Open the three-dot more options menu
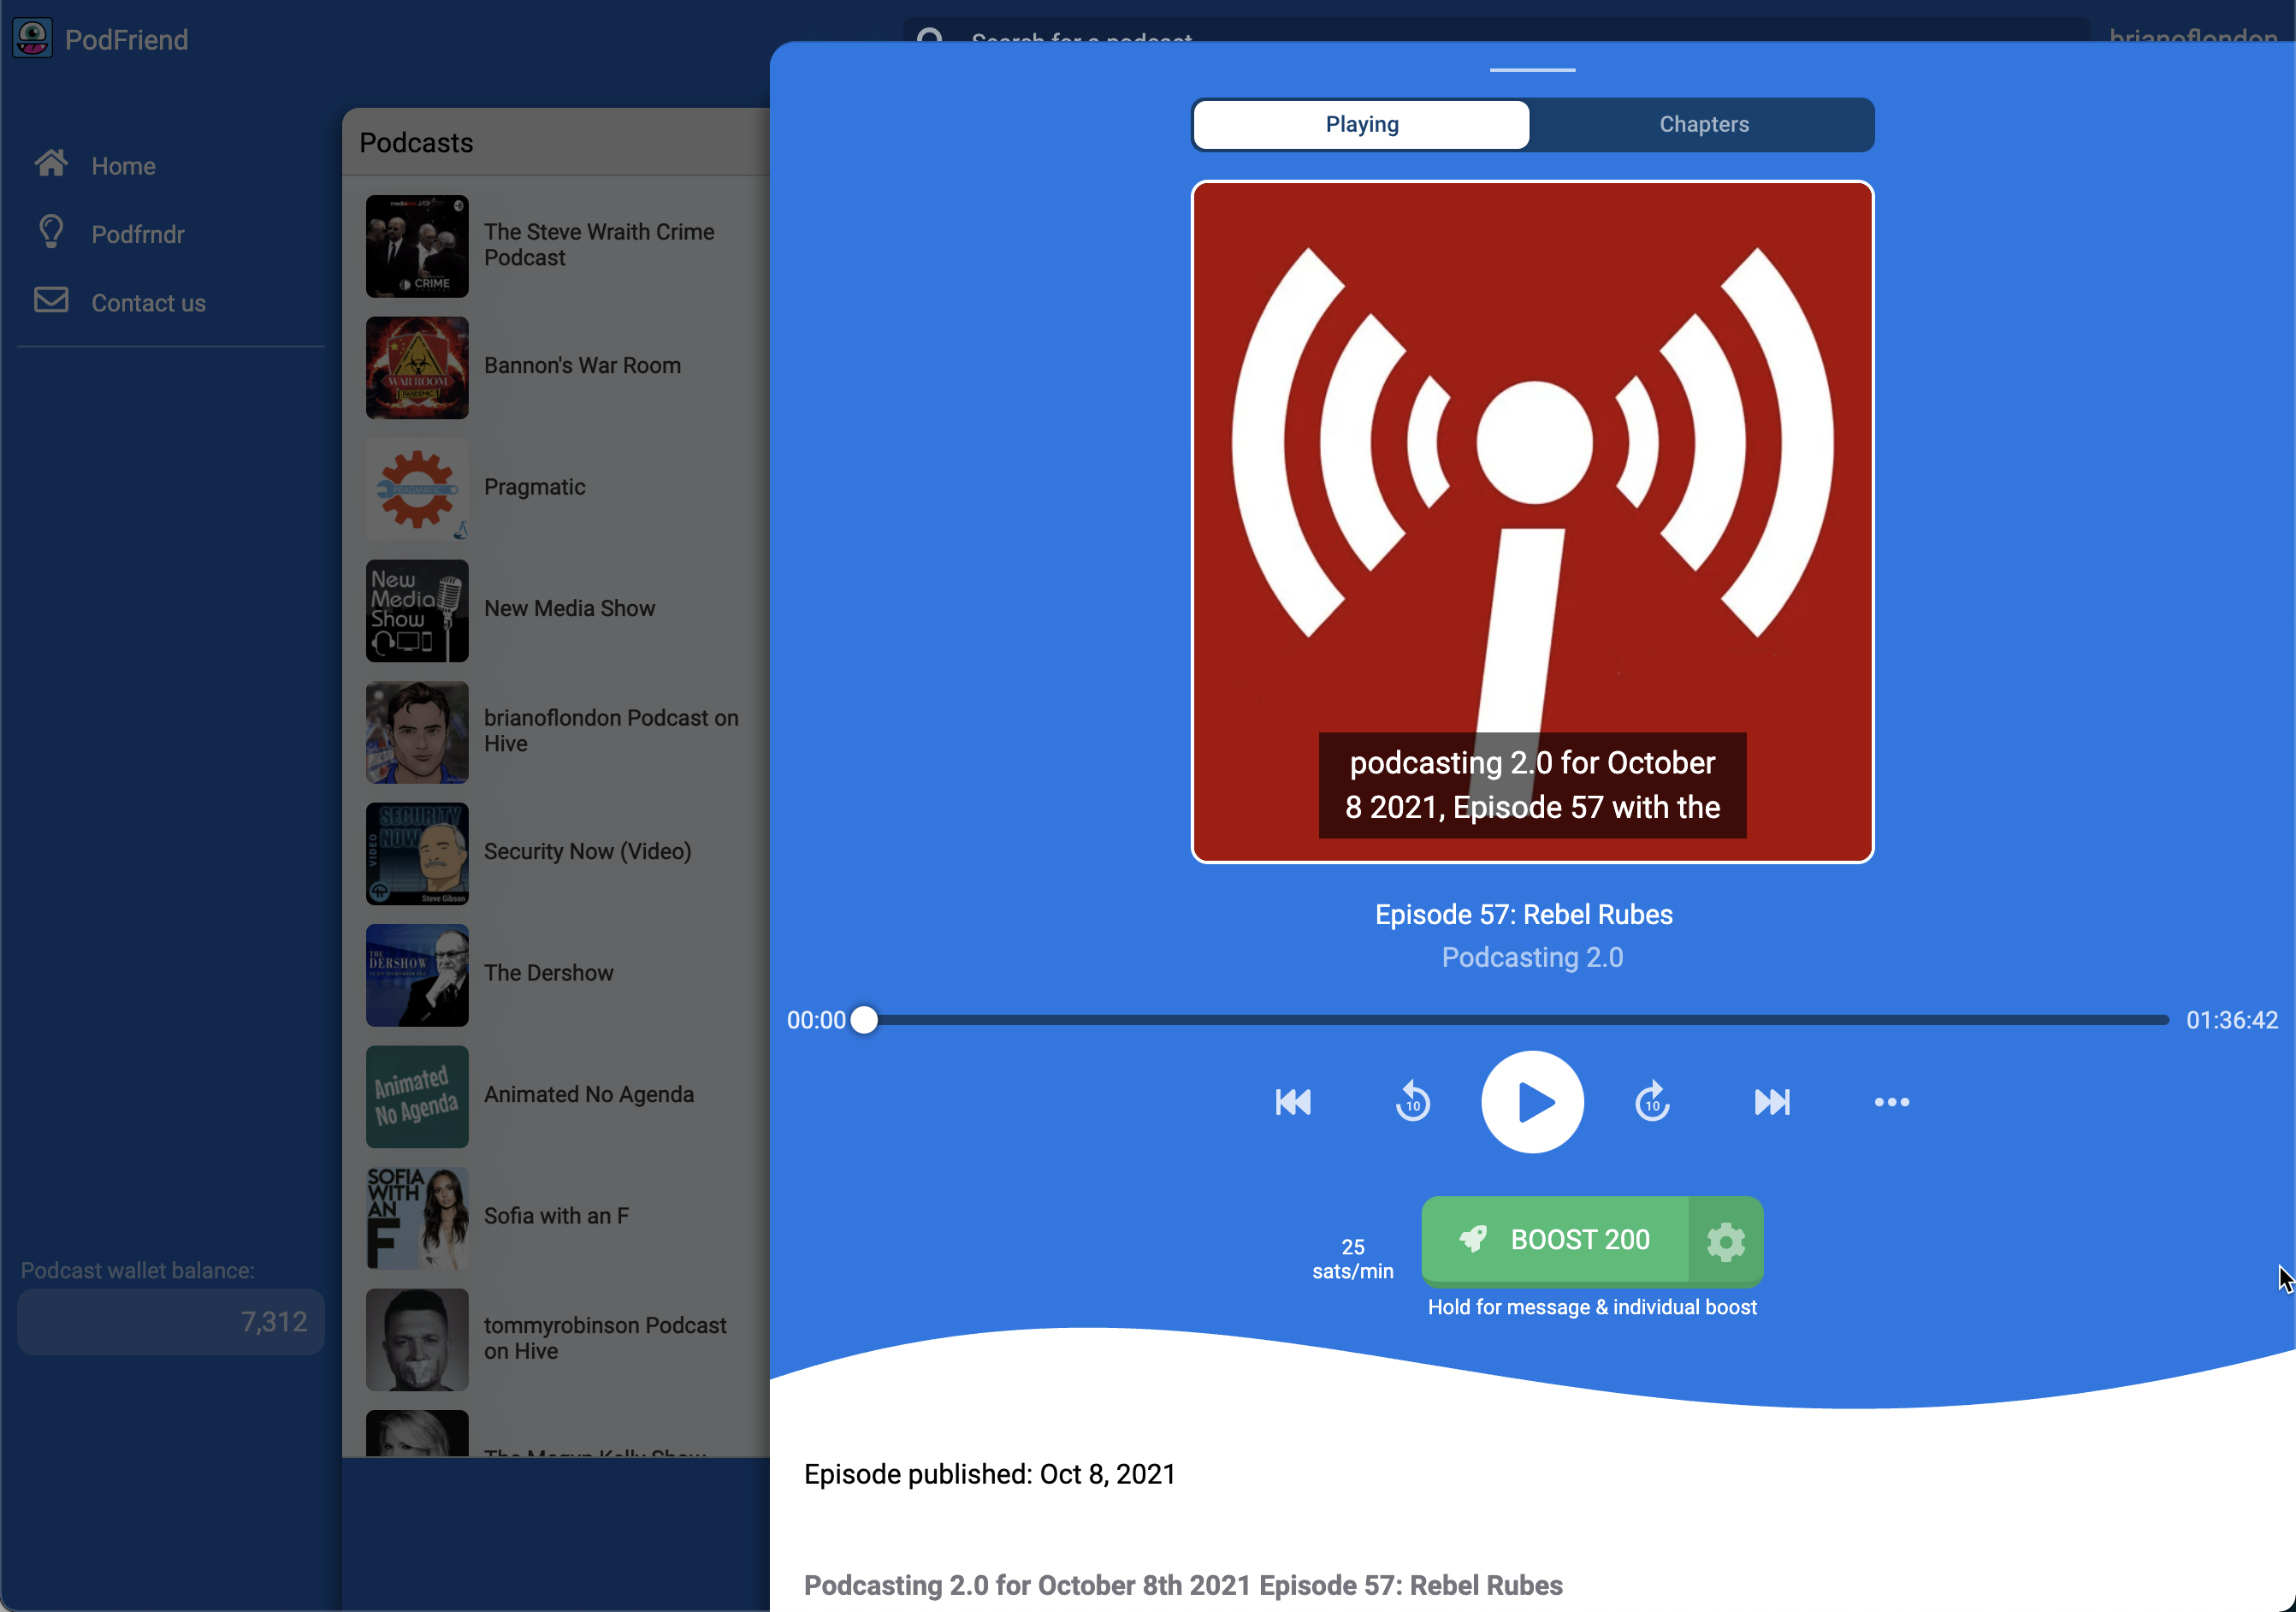This screenshot has width=2296, height=1612. (x=1891, y=1102)
